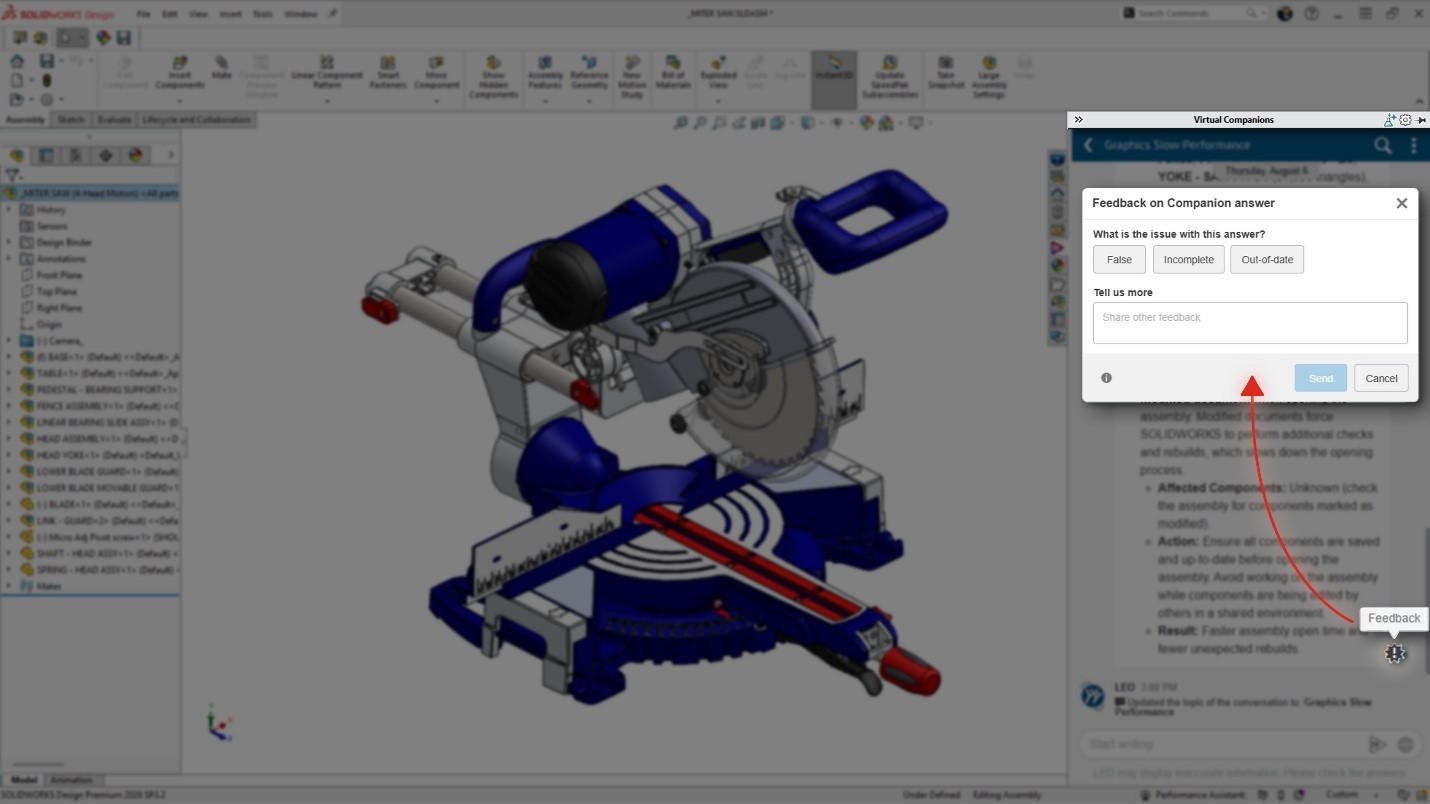1430x804 pixels.
Task: Open SOLIDWORKS help question mark icon
Action: [1311, 13]
